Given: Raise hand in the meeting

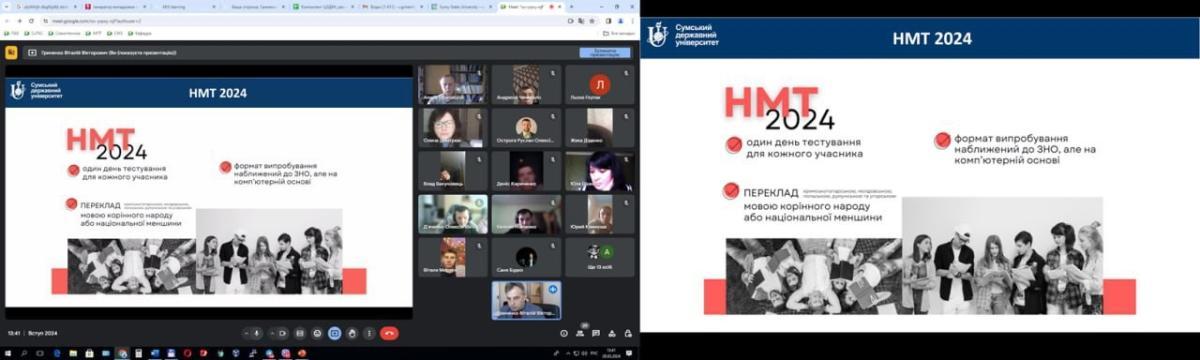Looking at the screenshot, I should coord(352,333).
